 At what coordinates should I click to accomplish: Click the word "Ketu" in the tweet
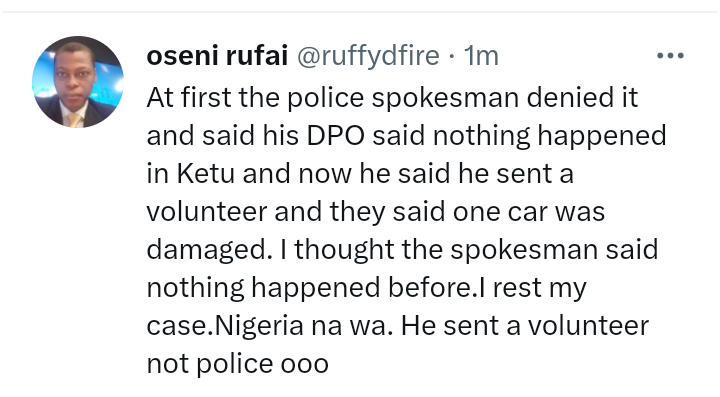206,174
